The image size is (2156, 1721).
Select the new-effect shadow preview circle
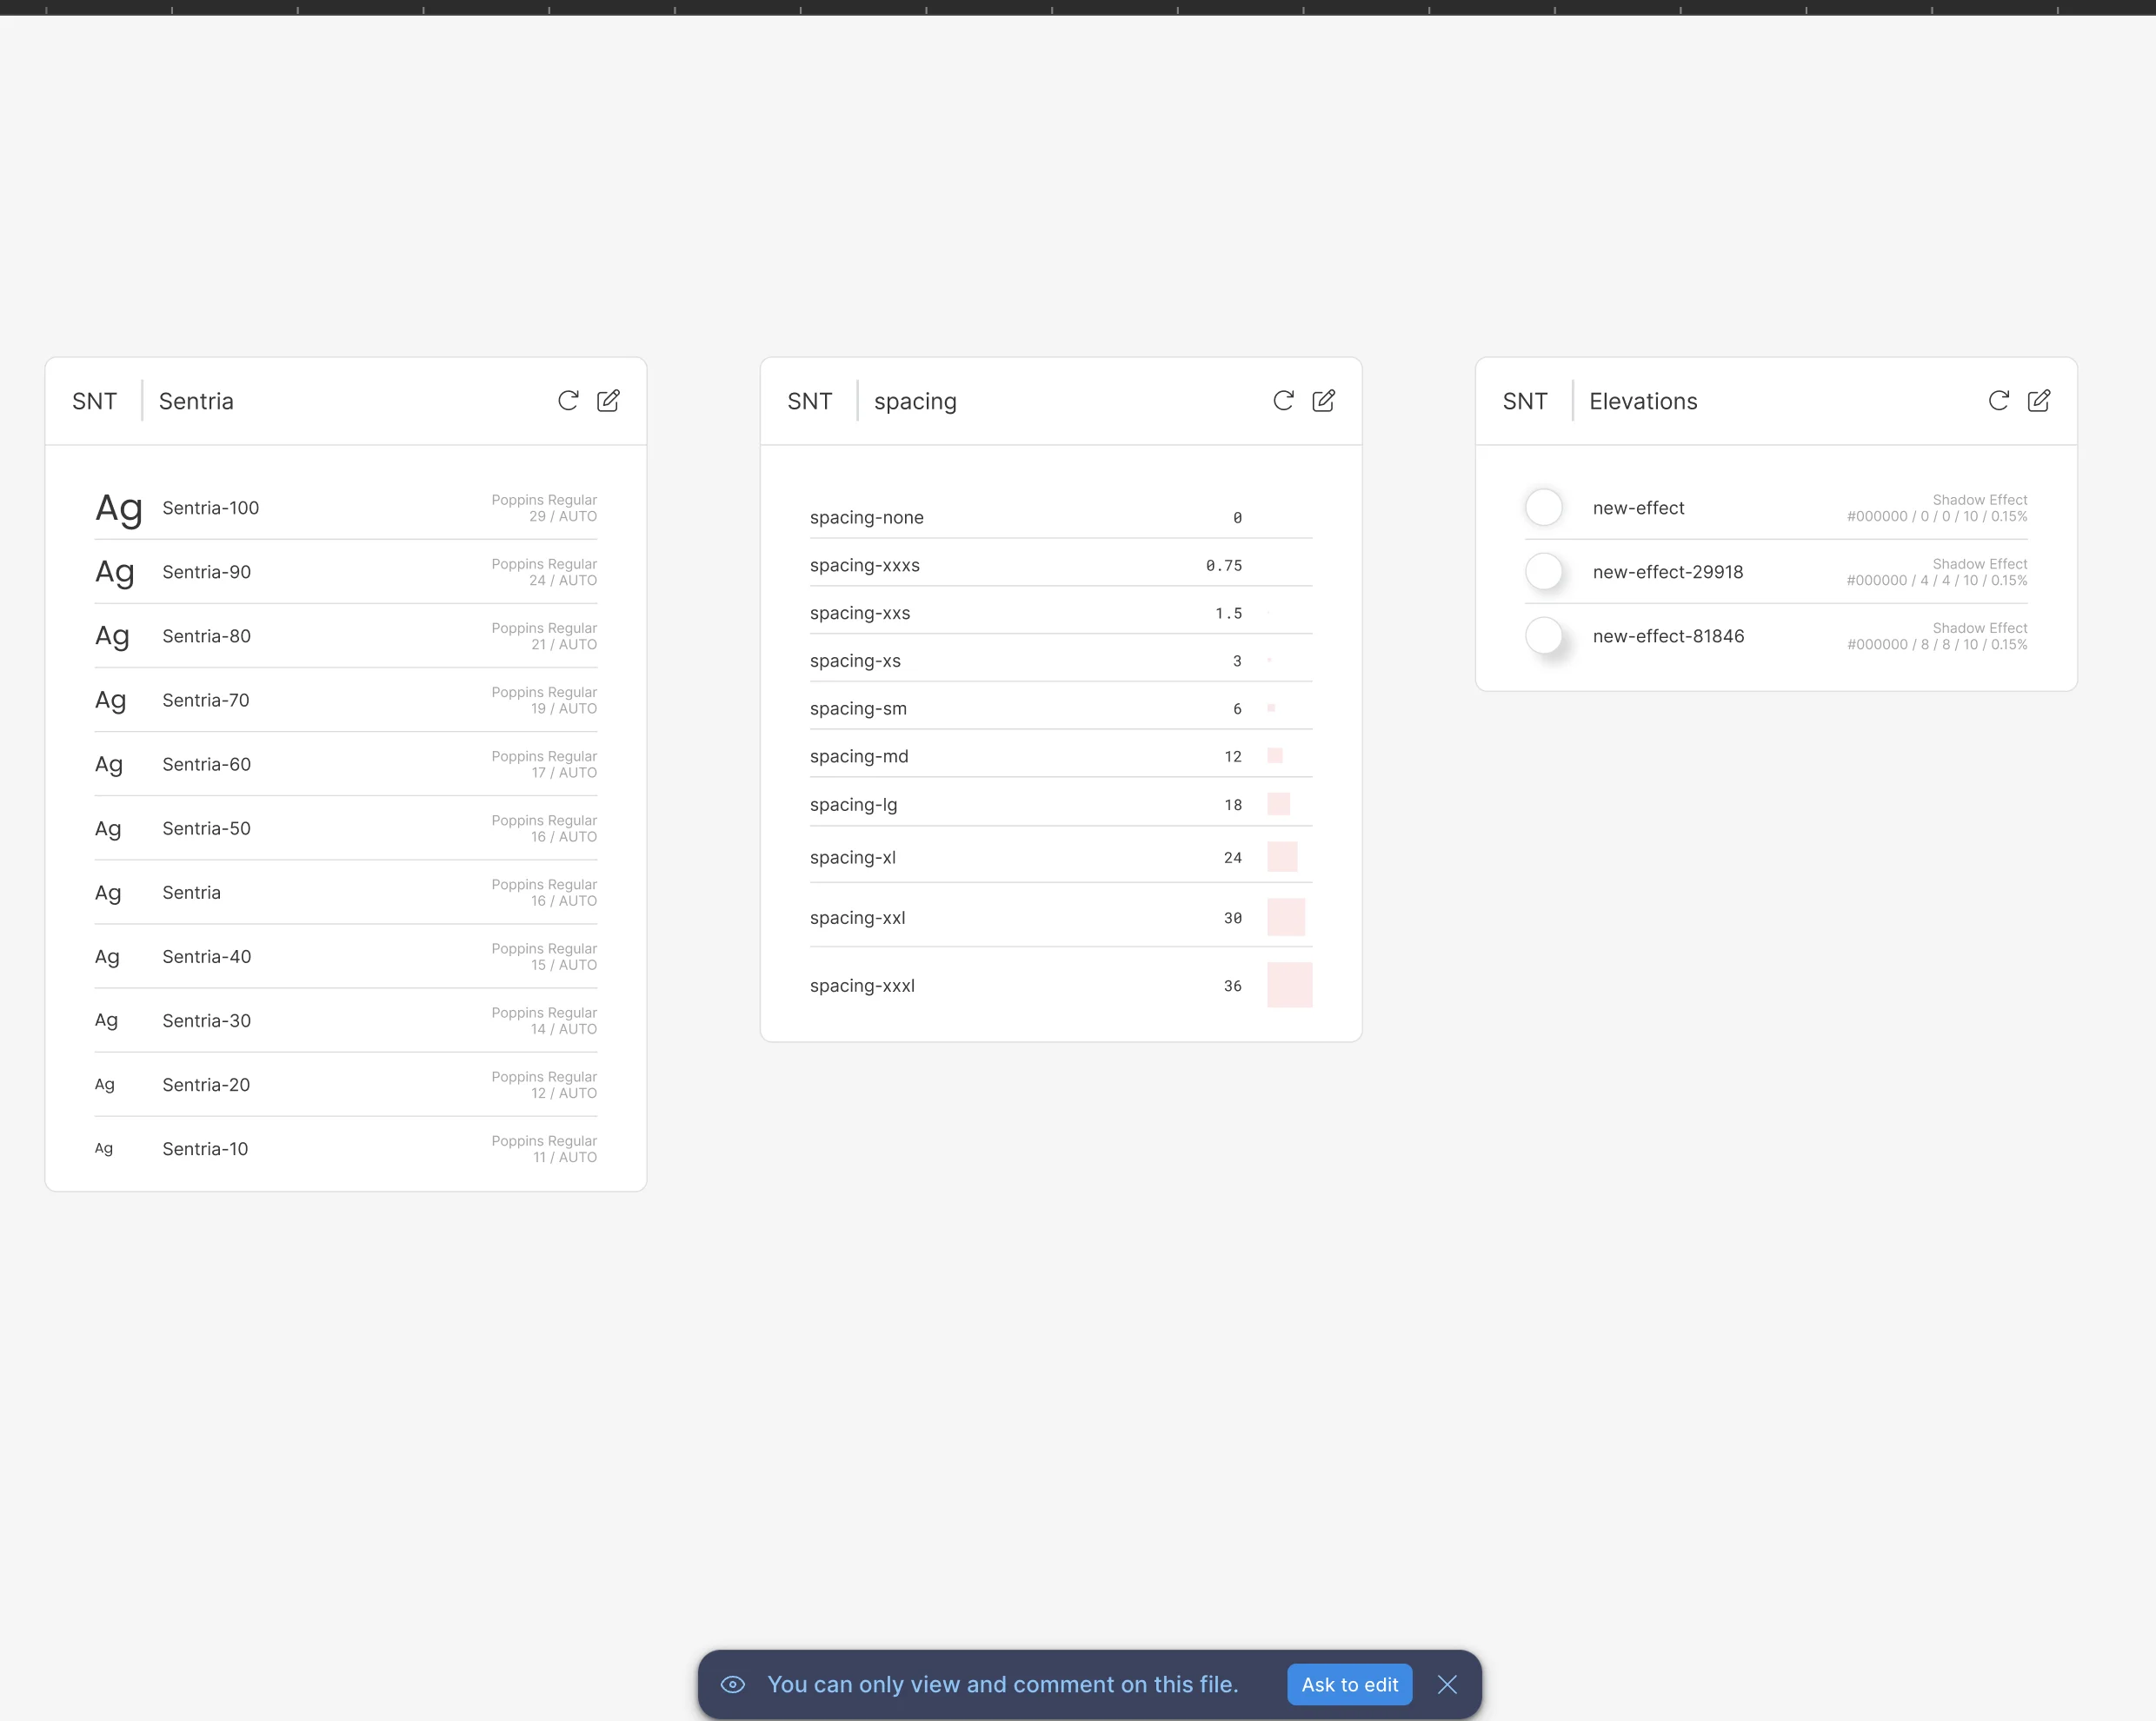pos(1543,507)
